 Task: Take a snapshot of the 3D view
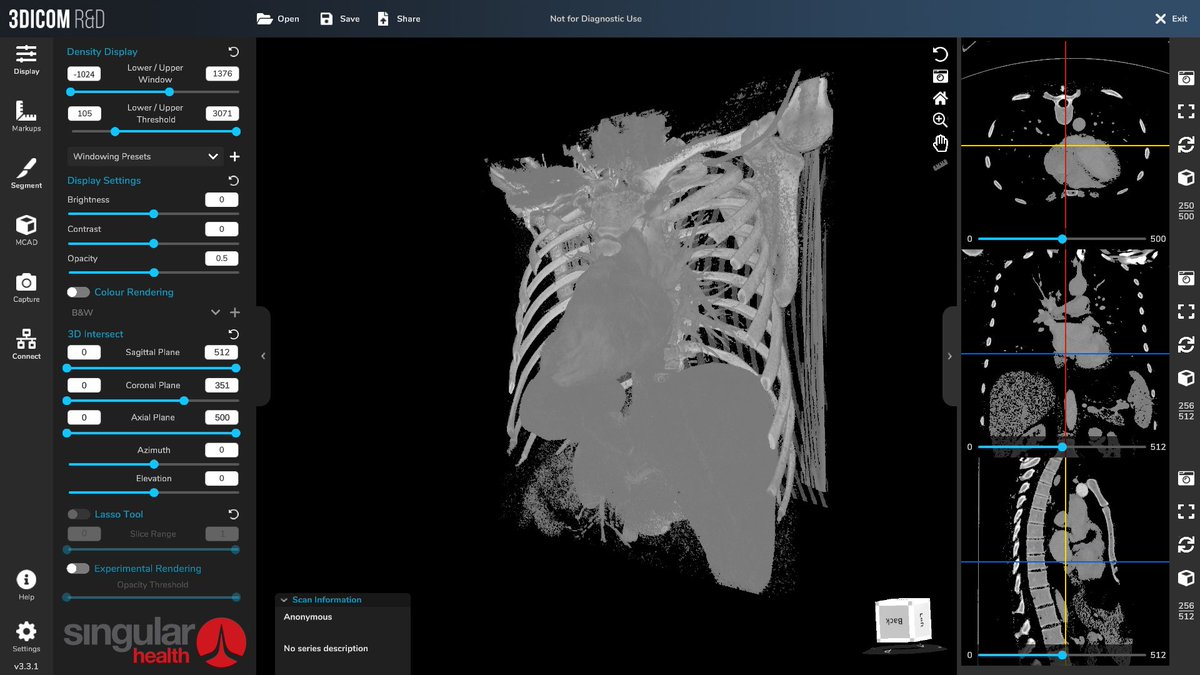[x=940, y=76]
